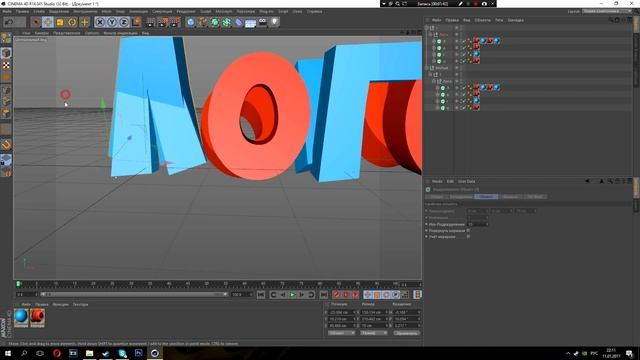Switch to the 'Объект' attribute tab
Image resolution: width=640 pixels, height=360 pixels.
486,197
